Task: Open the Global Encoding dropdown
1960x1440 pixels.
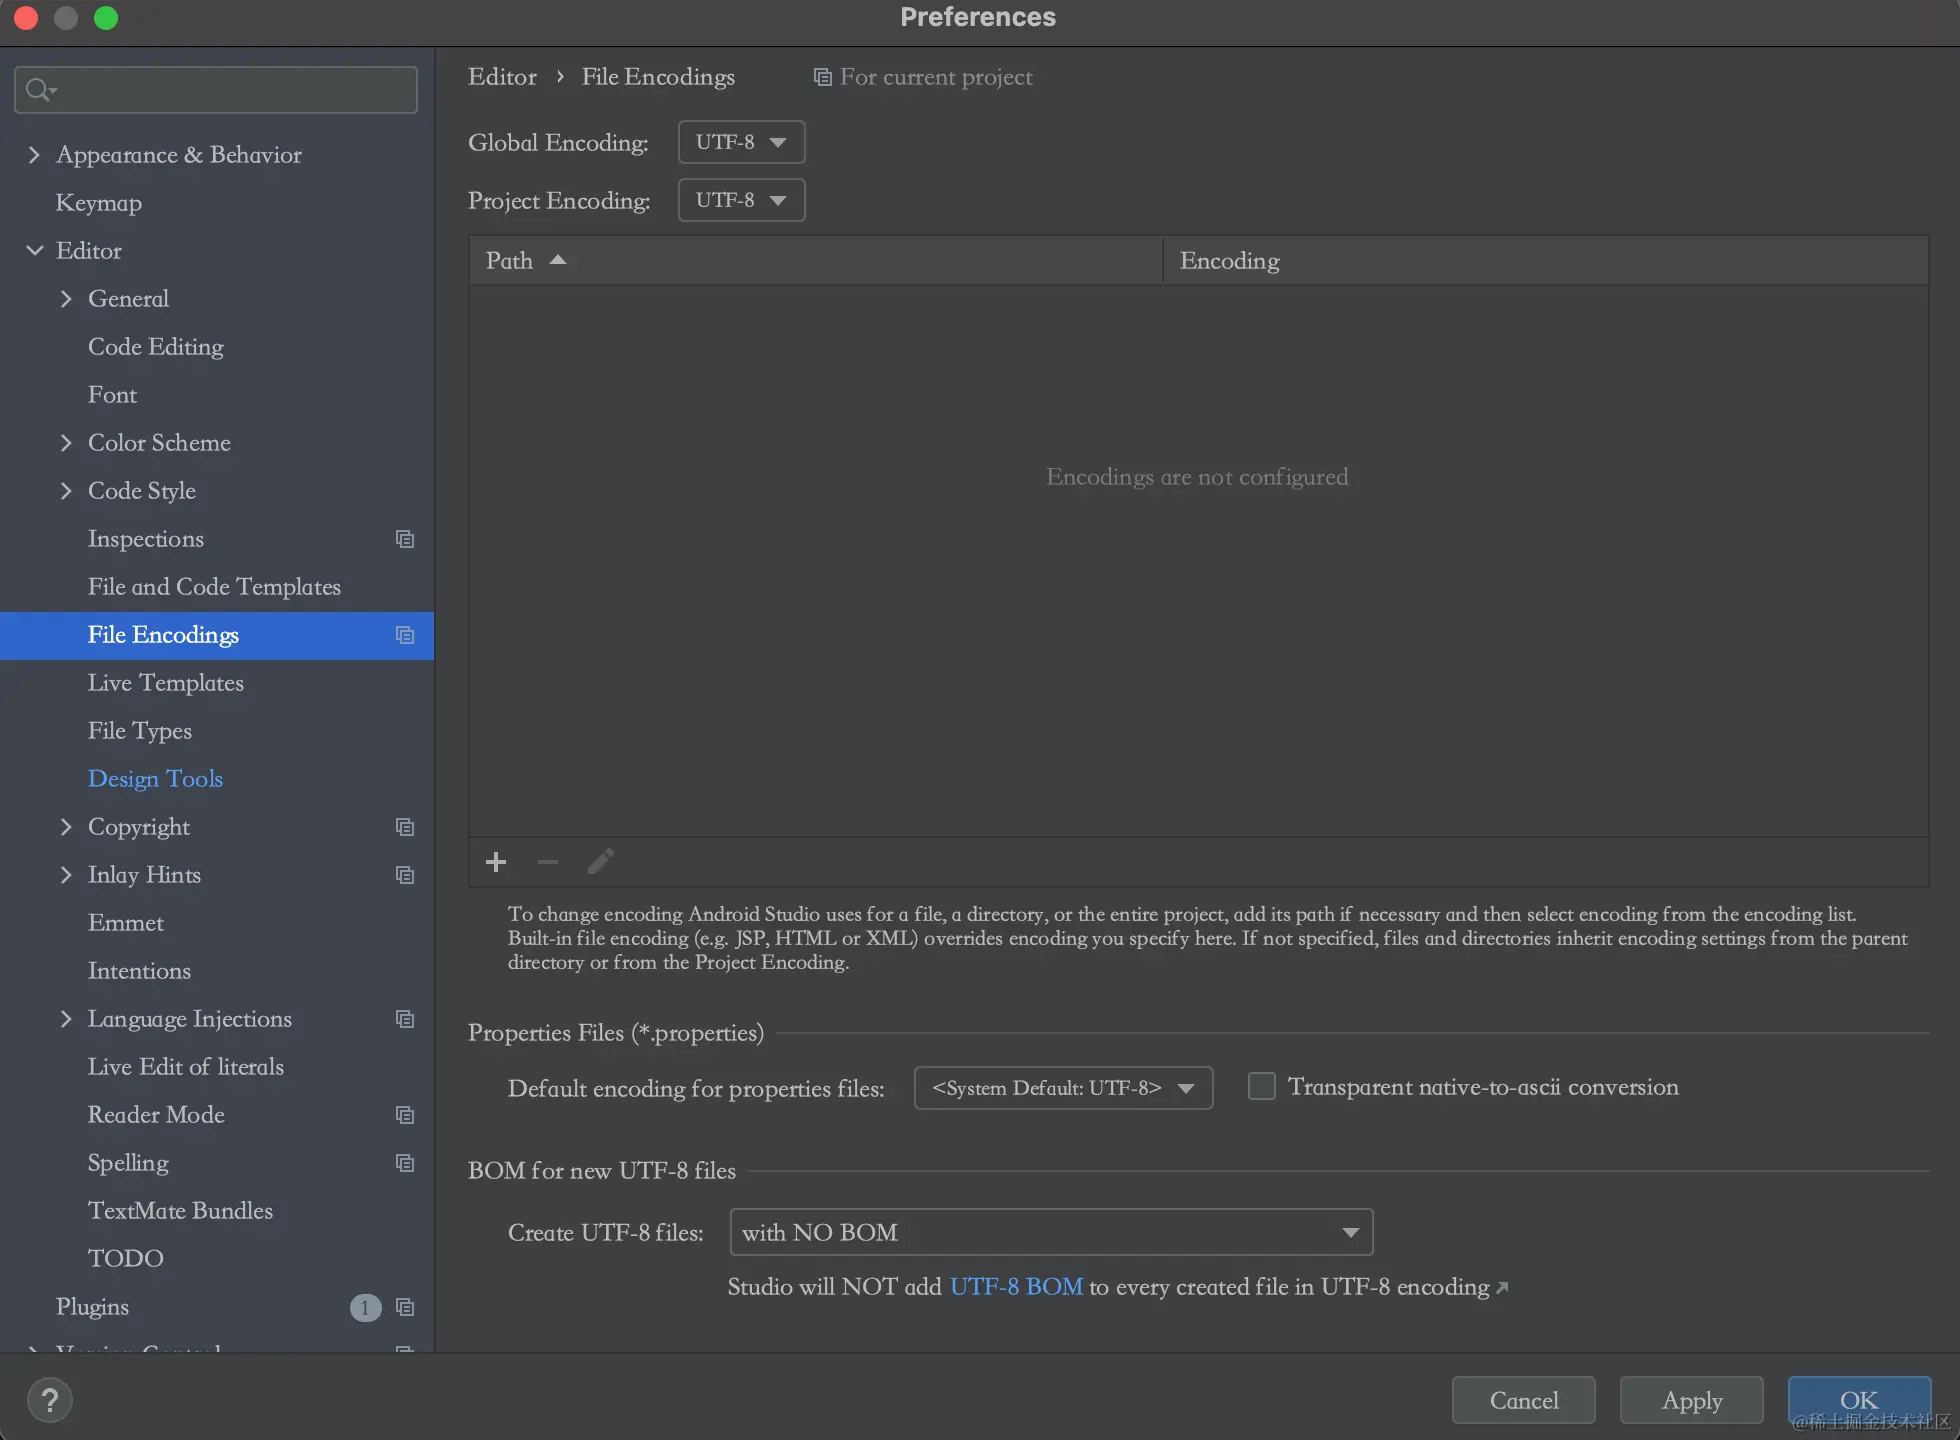Action: (741, 142)
